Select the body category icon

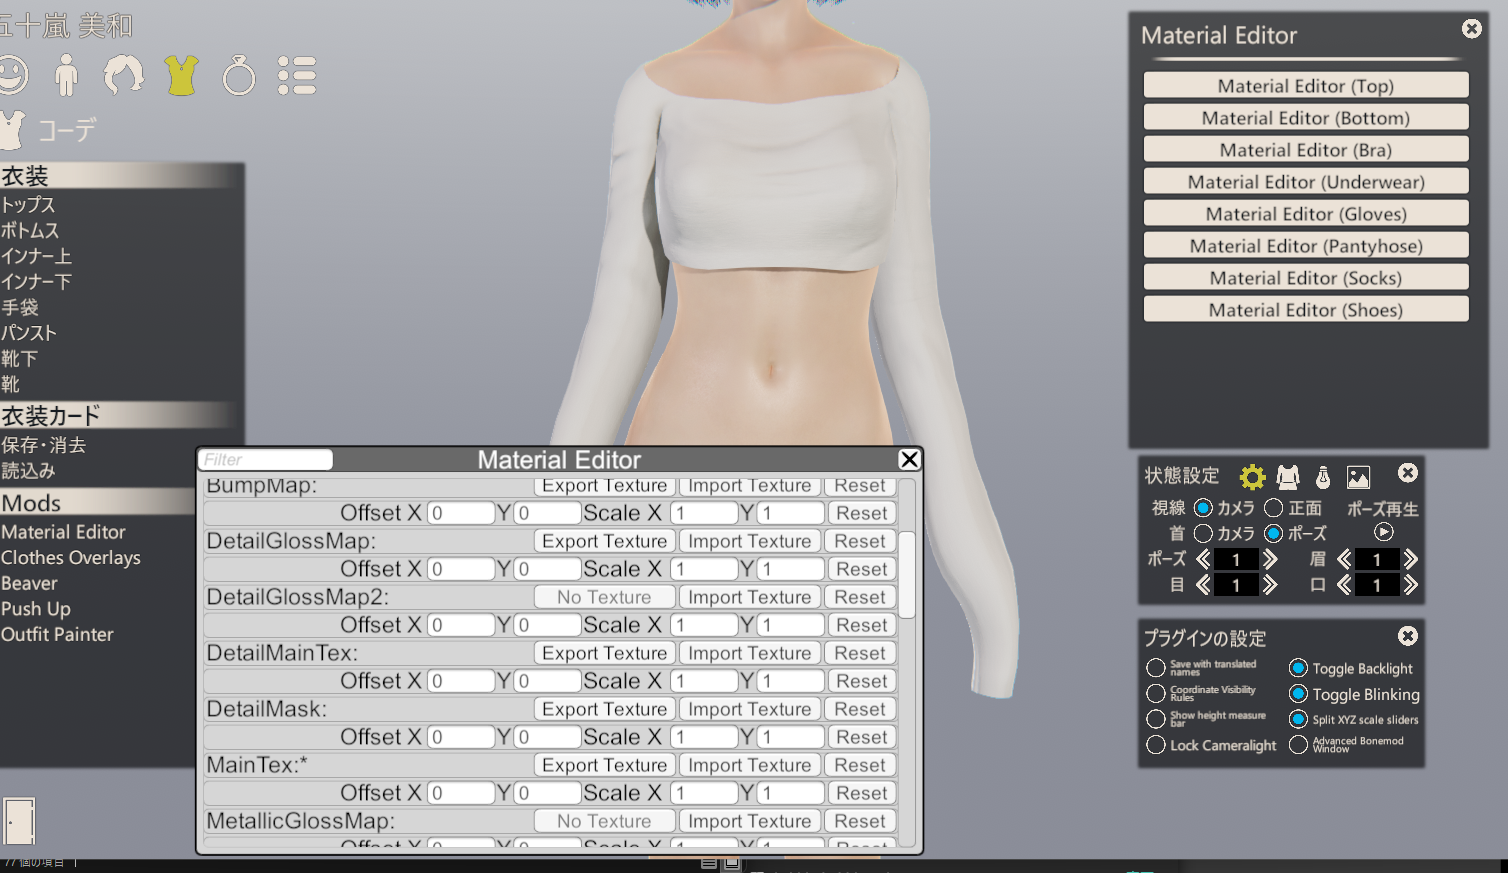pos(67,75)
